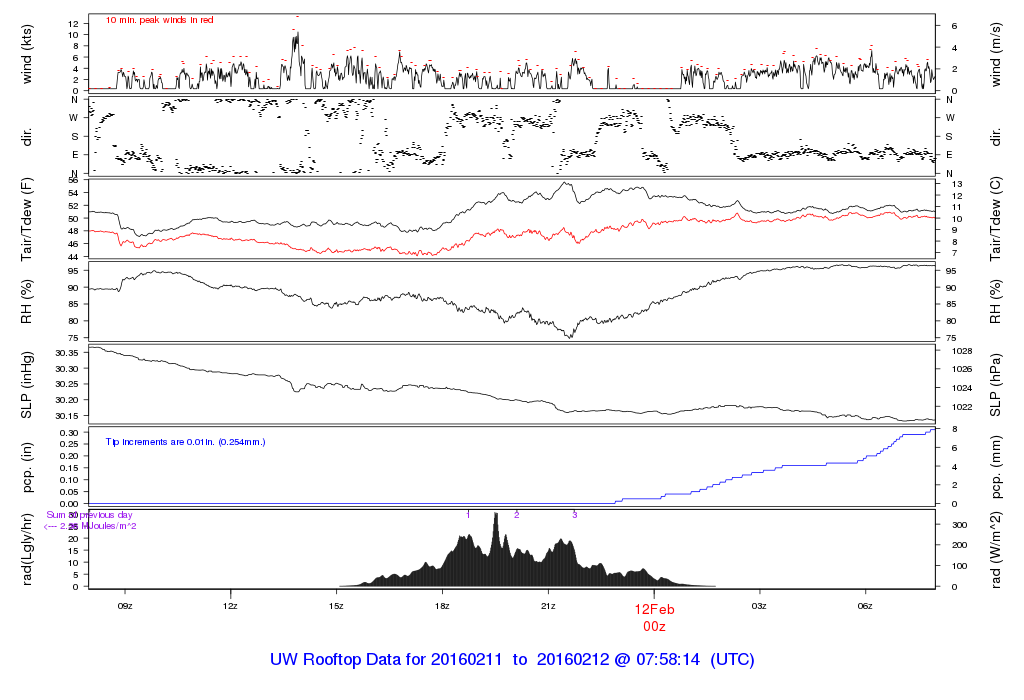
Task: Click the 'pcp. (mm)' axis title
Action: pos(995,467)
